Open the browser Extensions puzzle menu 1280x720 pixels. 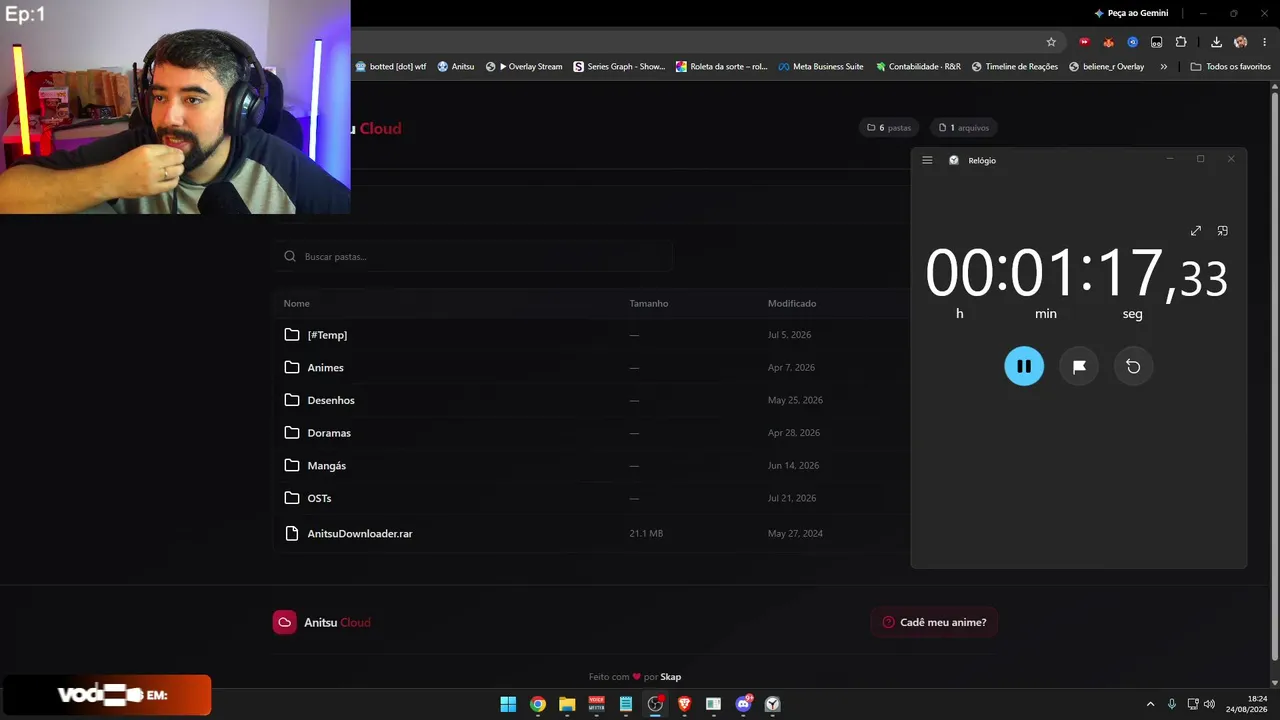pos(1181,42)
